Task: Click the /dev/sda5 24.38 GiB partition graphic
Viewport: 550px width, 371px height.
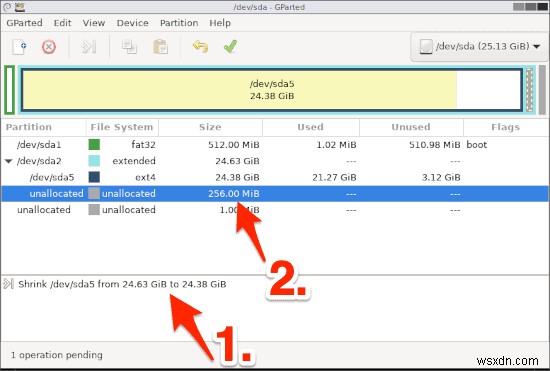Action: tap(272, 90)
